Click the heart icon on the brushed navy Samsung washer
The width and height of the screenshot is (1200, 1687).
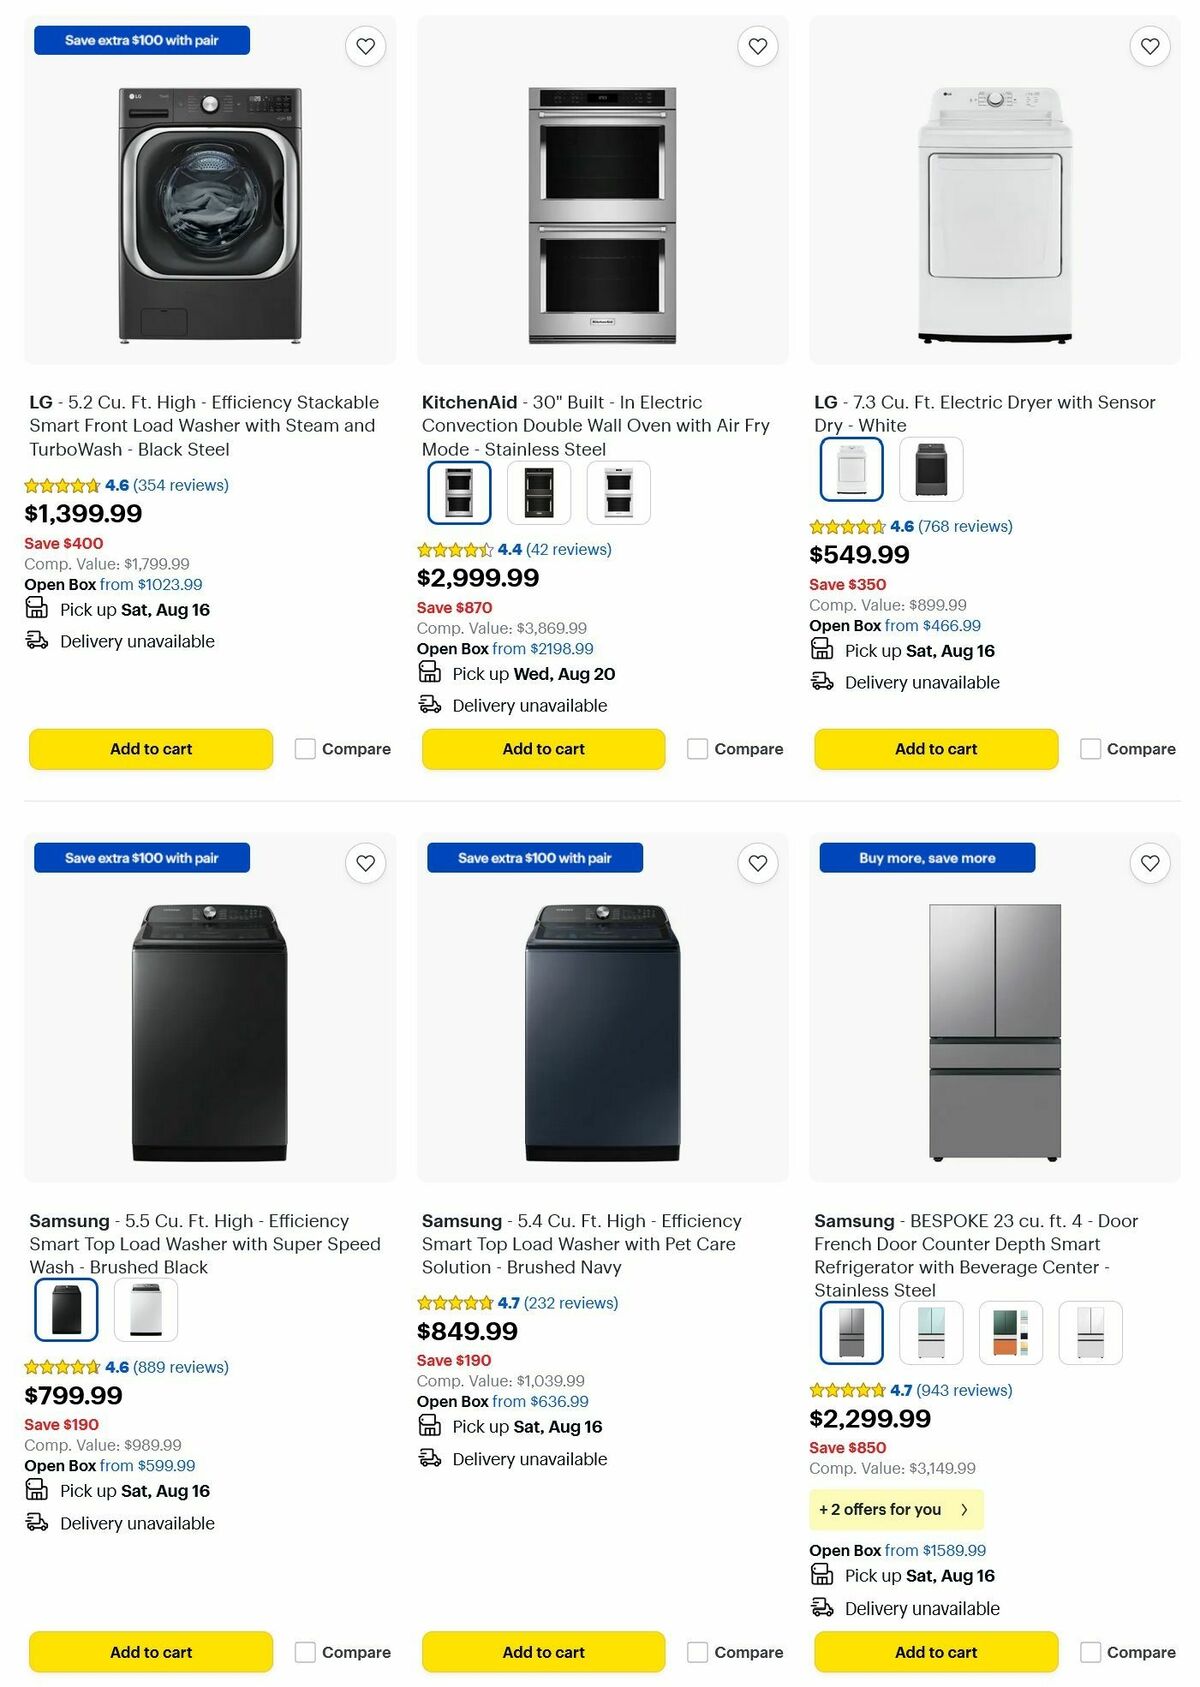(x=757, y=861)
